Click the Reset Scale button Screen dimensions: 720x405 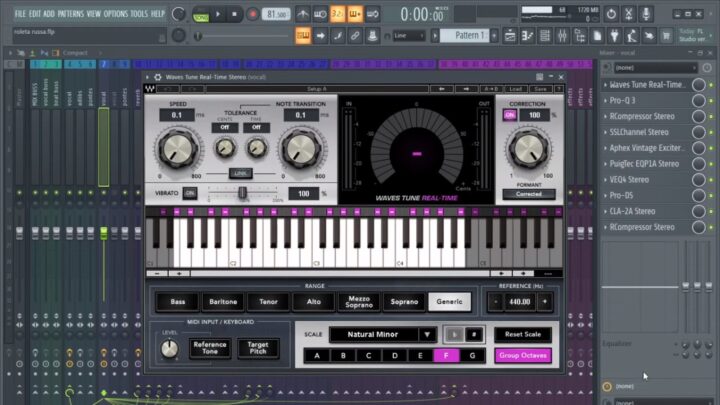coord(523,334)
